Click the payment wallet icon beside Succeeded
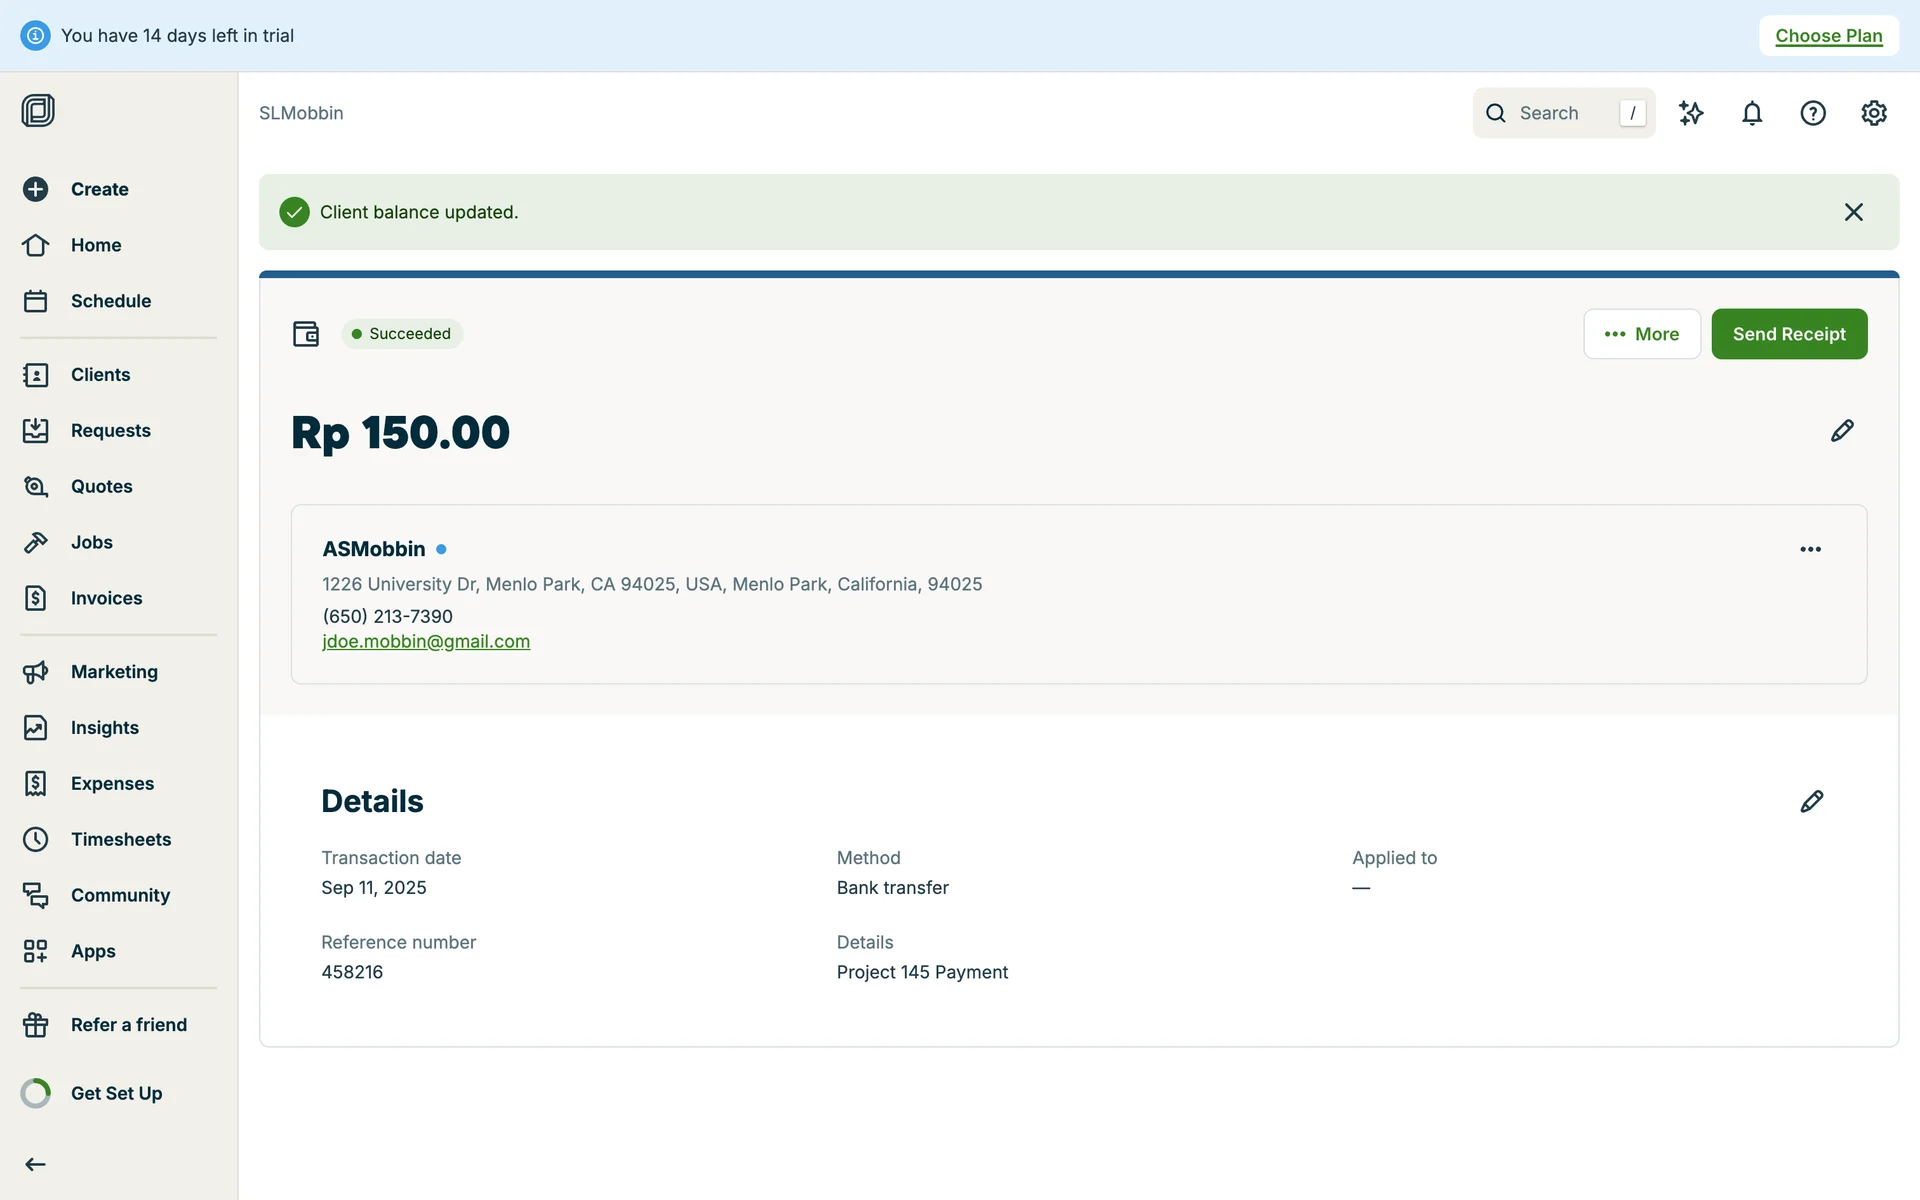1920x1200 pixels. tap(306, 334)
